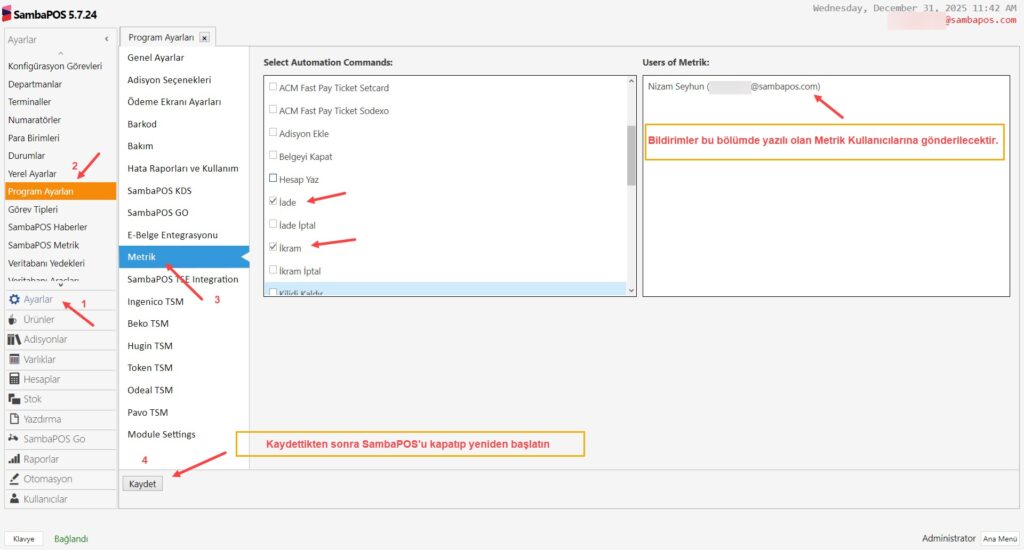Click the Raporlar bar chart icon
The width and height of the screenshot is (1024, 550).
click(x=14, y=459)
